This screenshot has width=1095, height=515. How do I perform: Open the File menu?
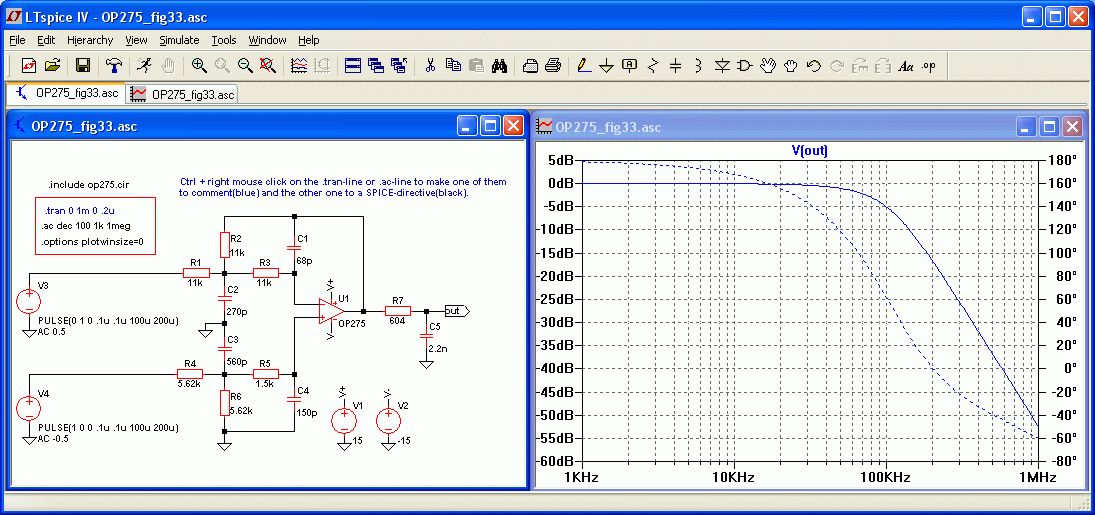pos(17,40)
